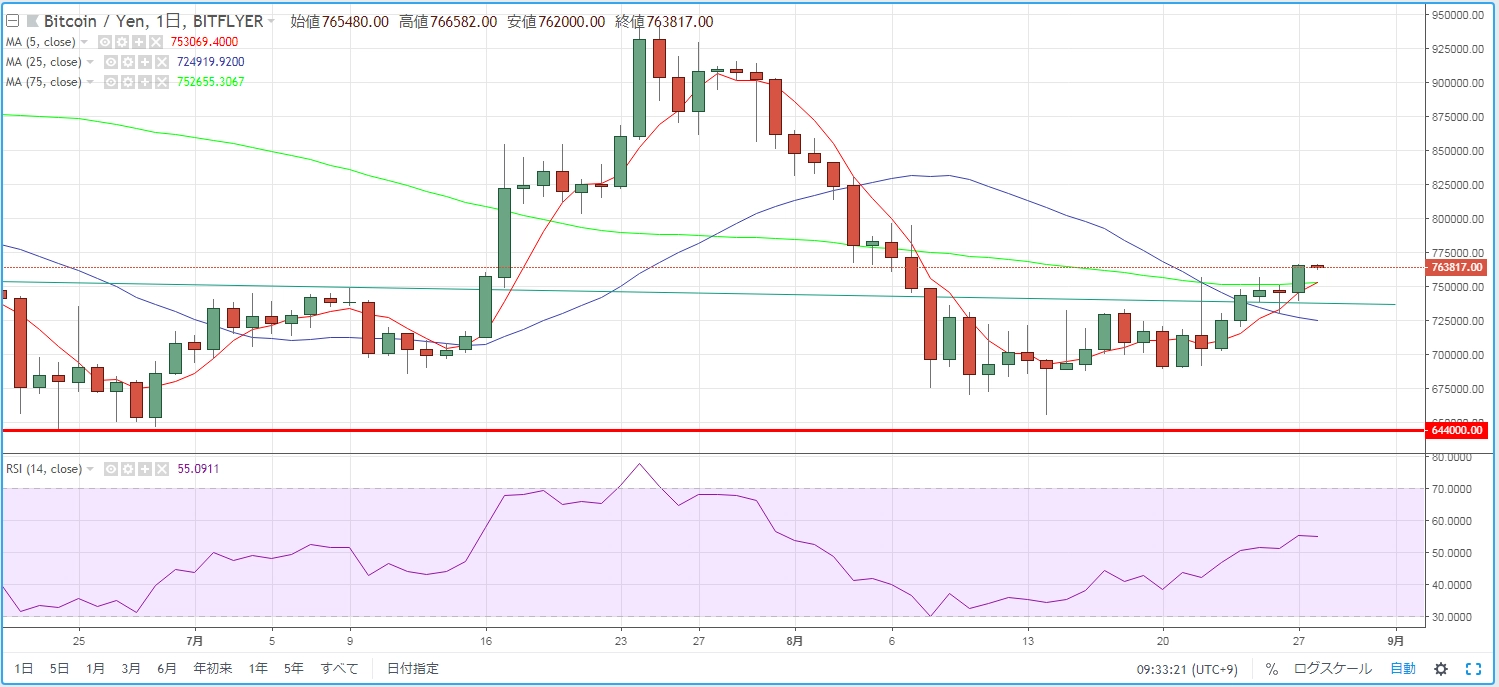Open the Bitcoin / Yen symbol dropdown arrow
The image size is (1499, 687).
(272, 21)
